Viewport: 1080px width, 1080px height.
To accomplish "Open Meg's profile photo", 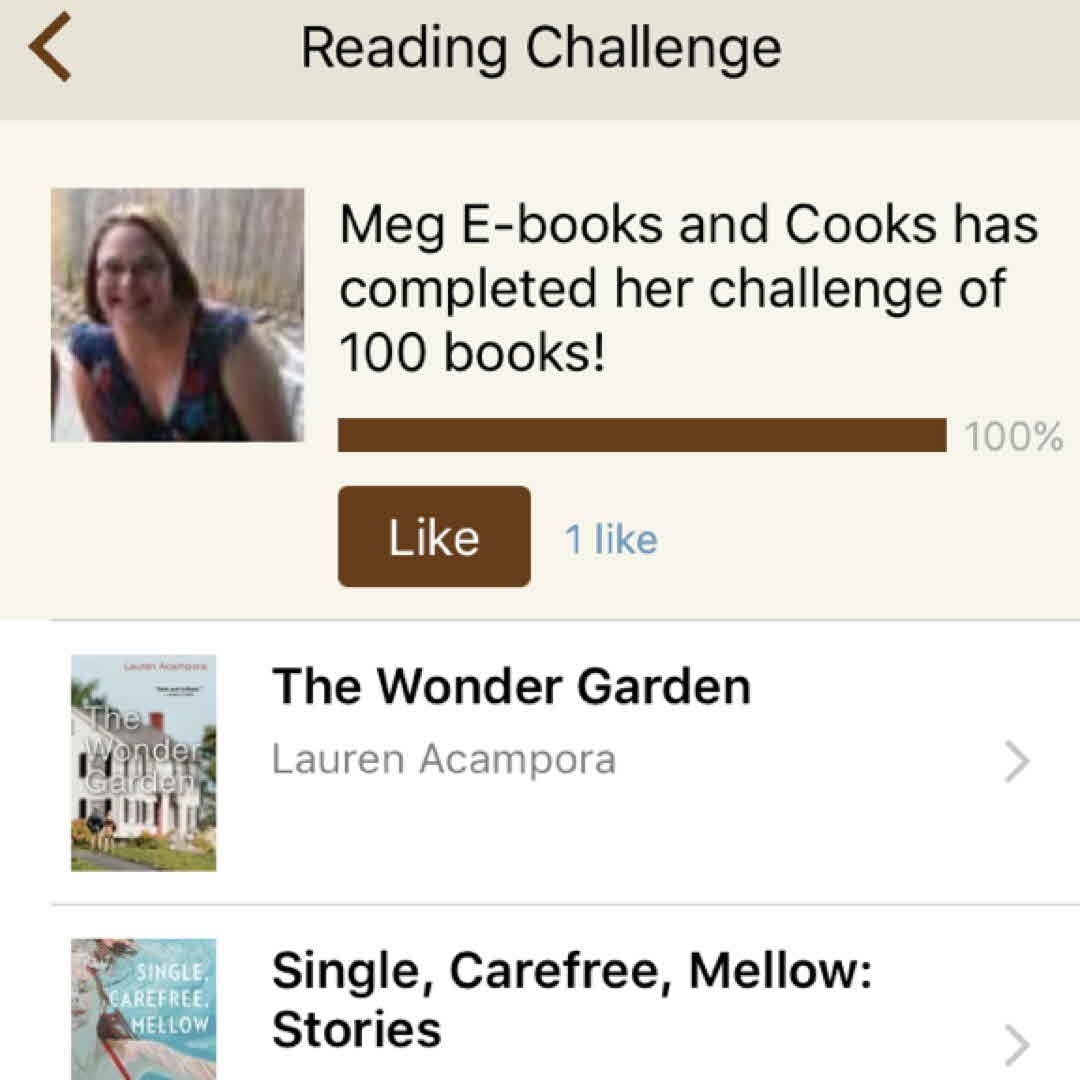I will pyautogui.click(x=178, y=315).
